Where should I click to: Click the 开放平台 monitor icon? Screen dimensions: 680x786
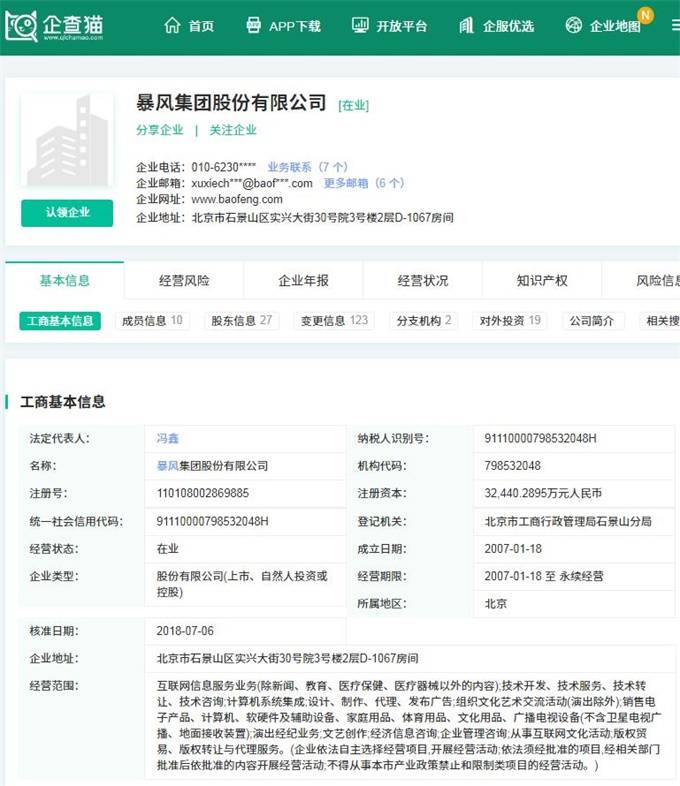(360, 26)
